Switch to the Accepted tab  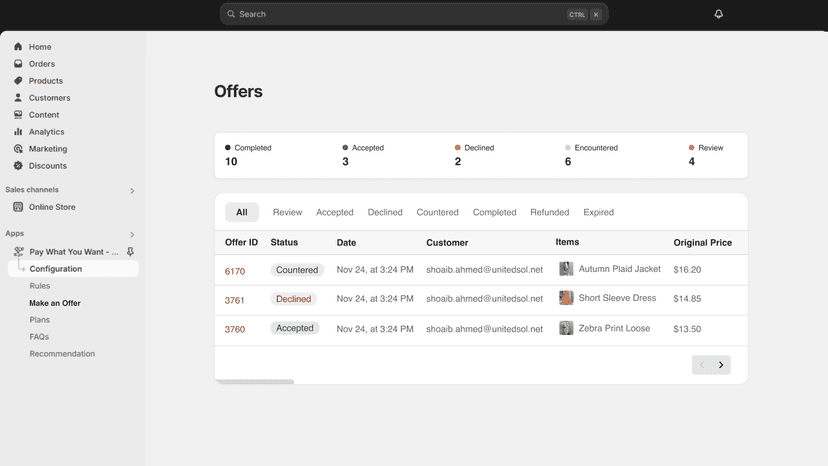(335, 212)
